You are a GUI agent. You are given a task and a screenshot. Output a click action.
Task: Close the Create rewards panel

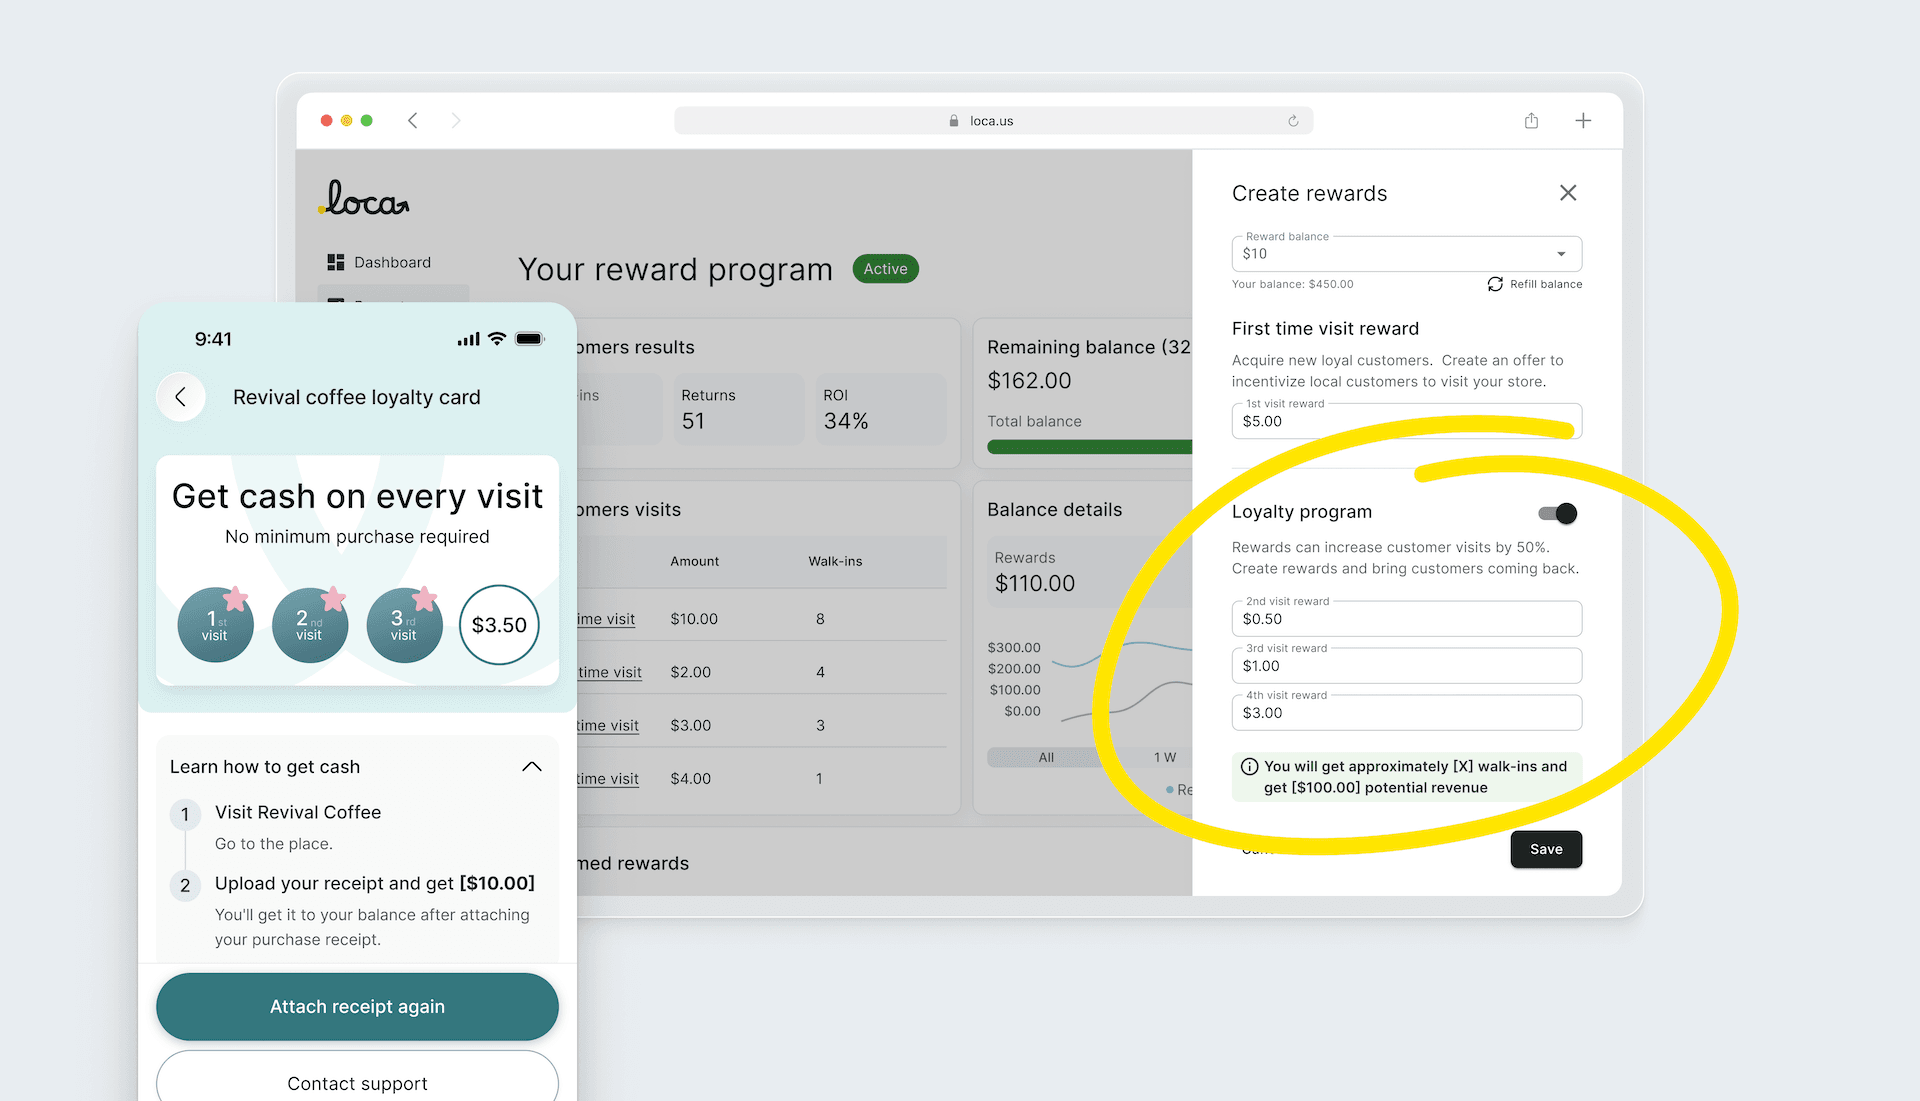(1568, 193)
